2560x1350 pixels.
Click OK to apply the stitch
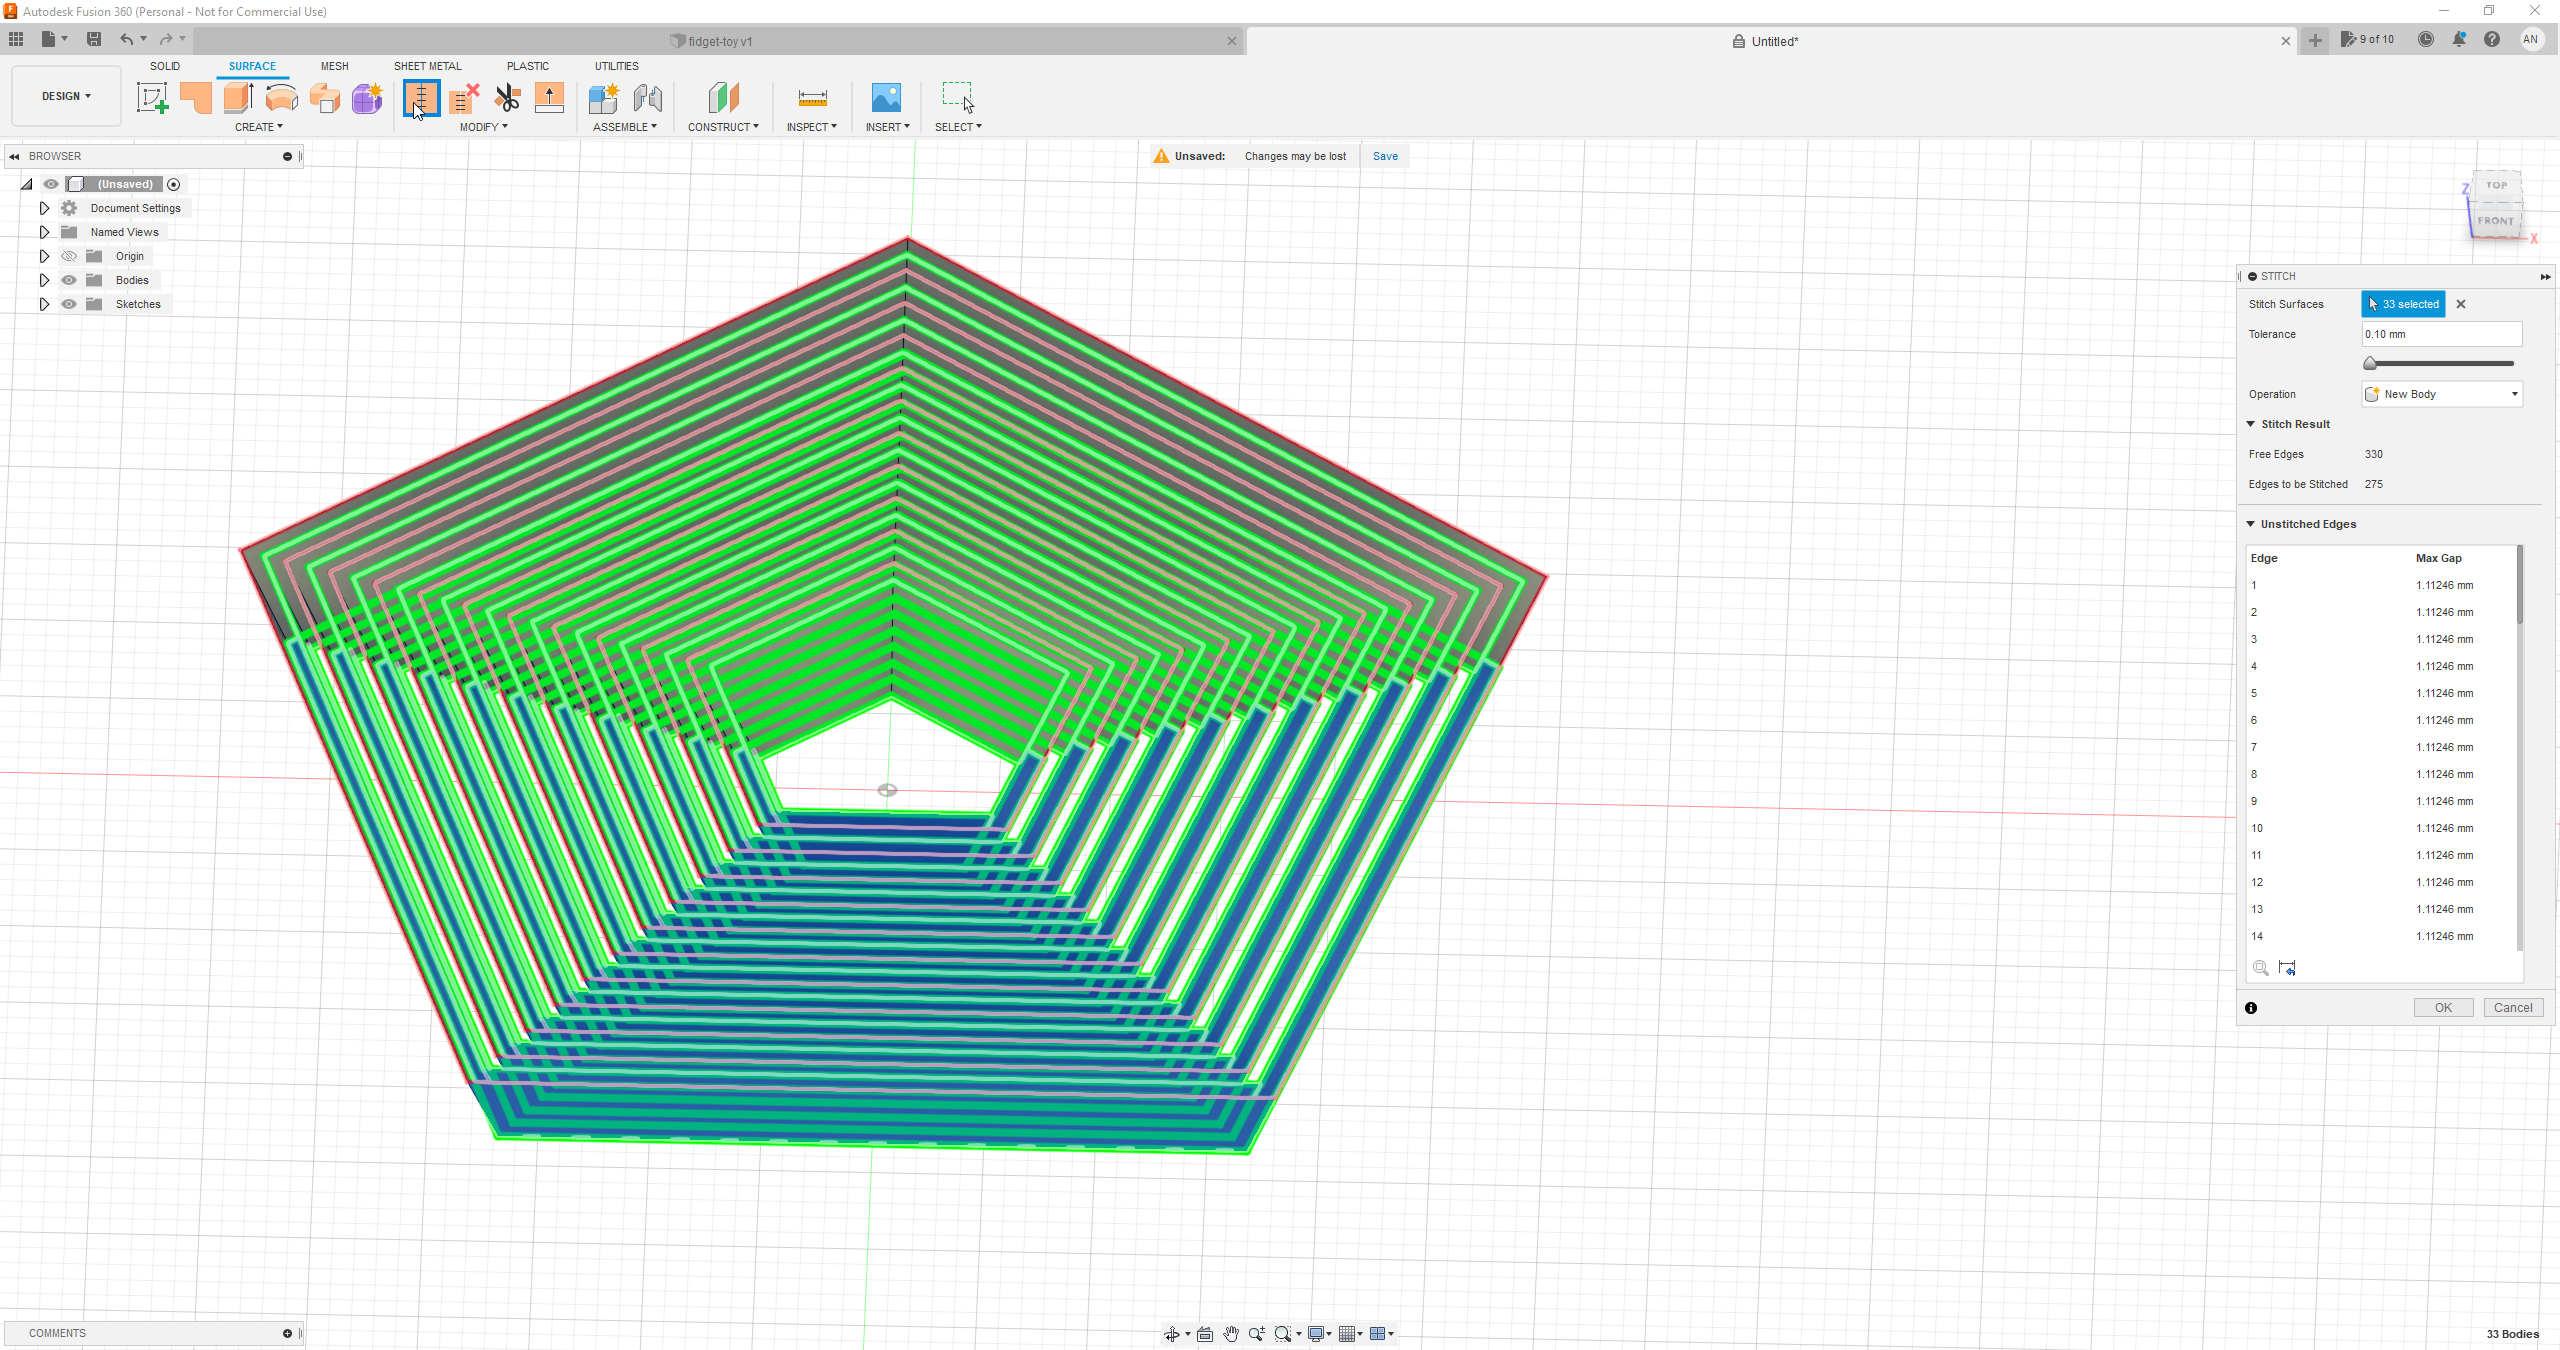(2442, 1007)
